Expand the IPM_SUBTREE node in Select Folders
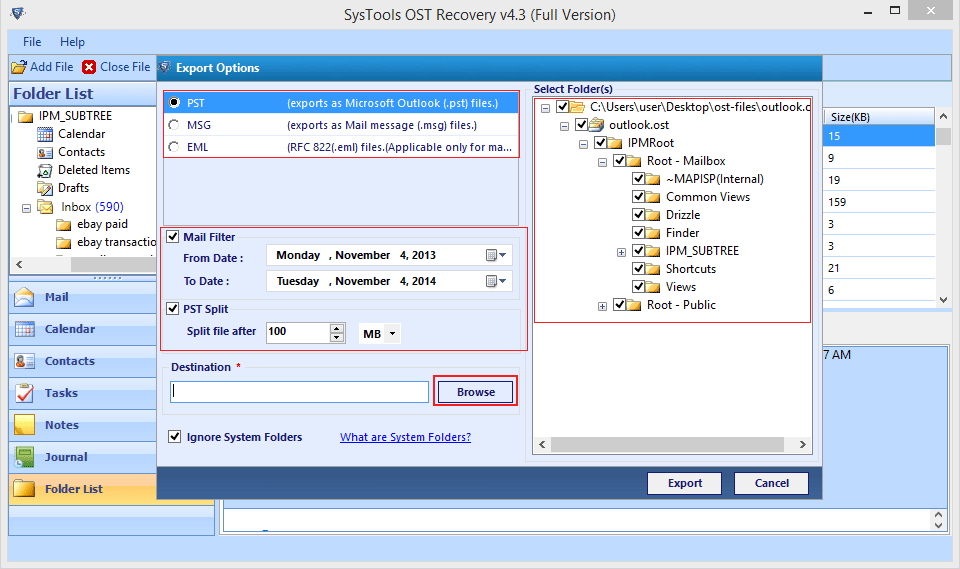 [x=621, y=252]
